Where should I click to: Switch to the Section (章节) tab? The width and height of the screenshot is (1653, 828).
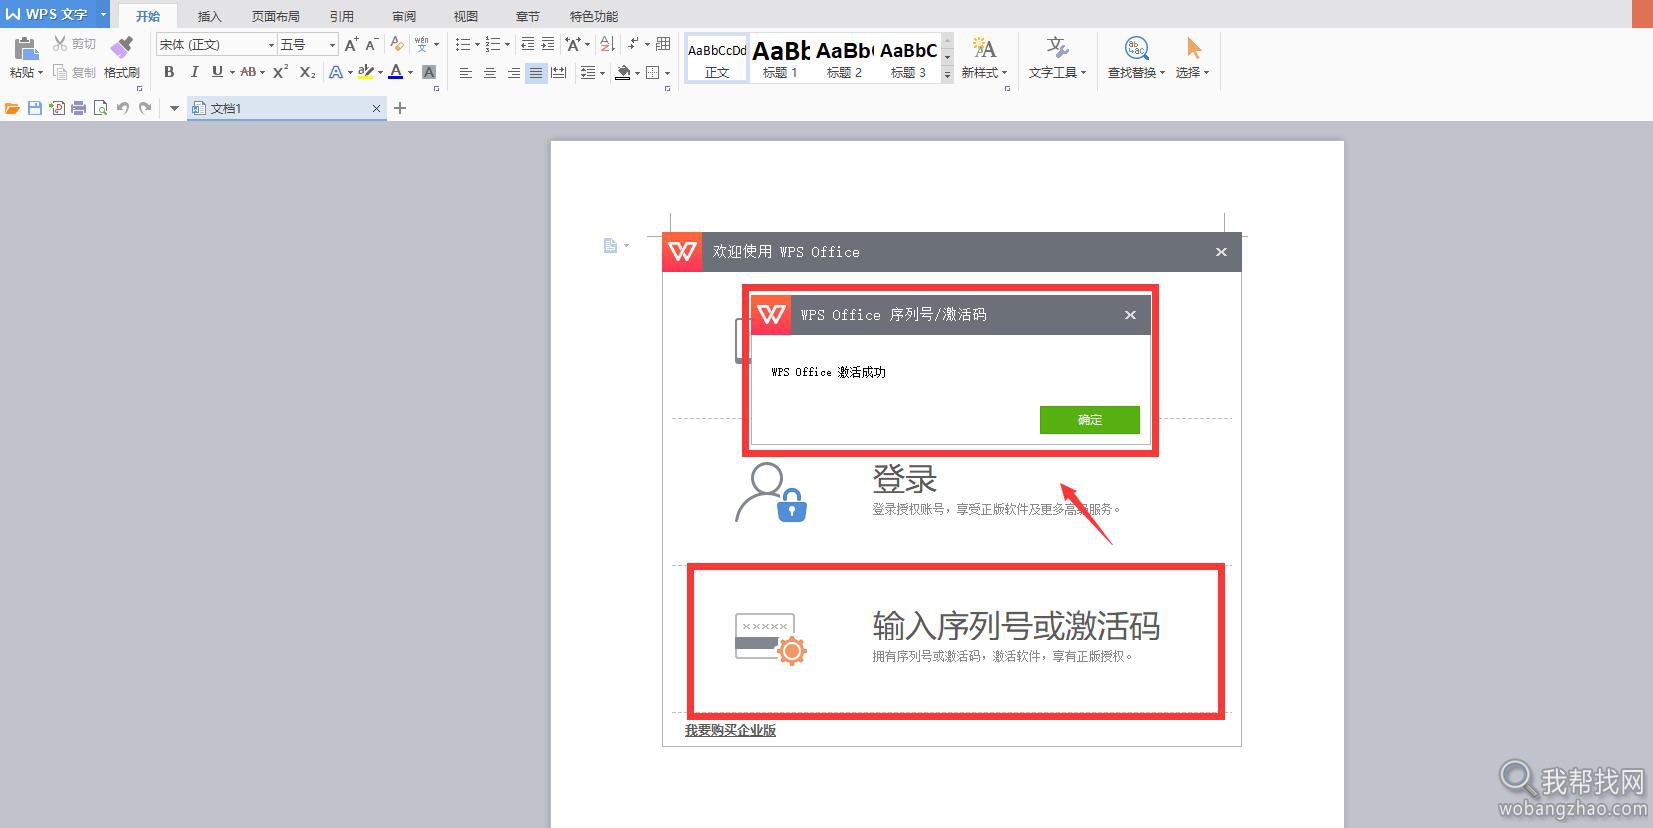[x=527, y=16]
